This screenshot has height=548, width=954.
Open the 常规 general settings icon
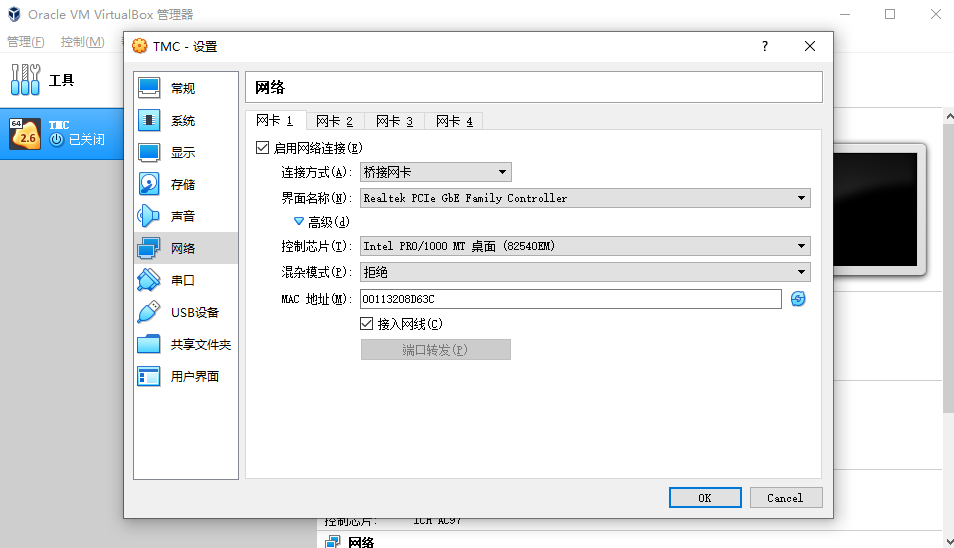[149, 88]
